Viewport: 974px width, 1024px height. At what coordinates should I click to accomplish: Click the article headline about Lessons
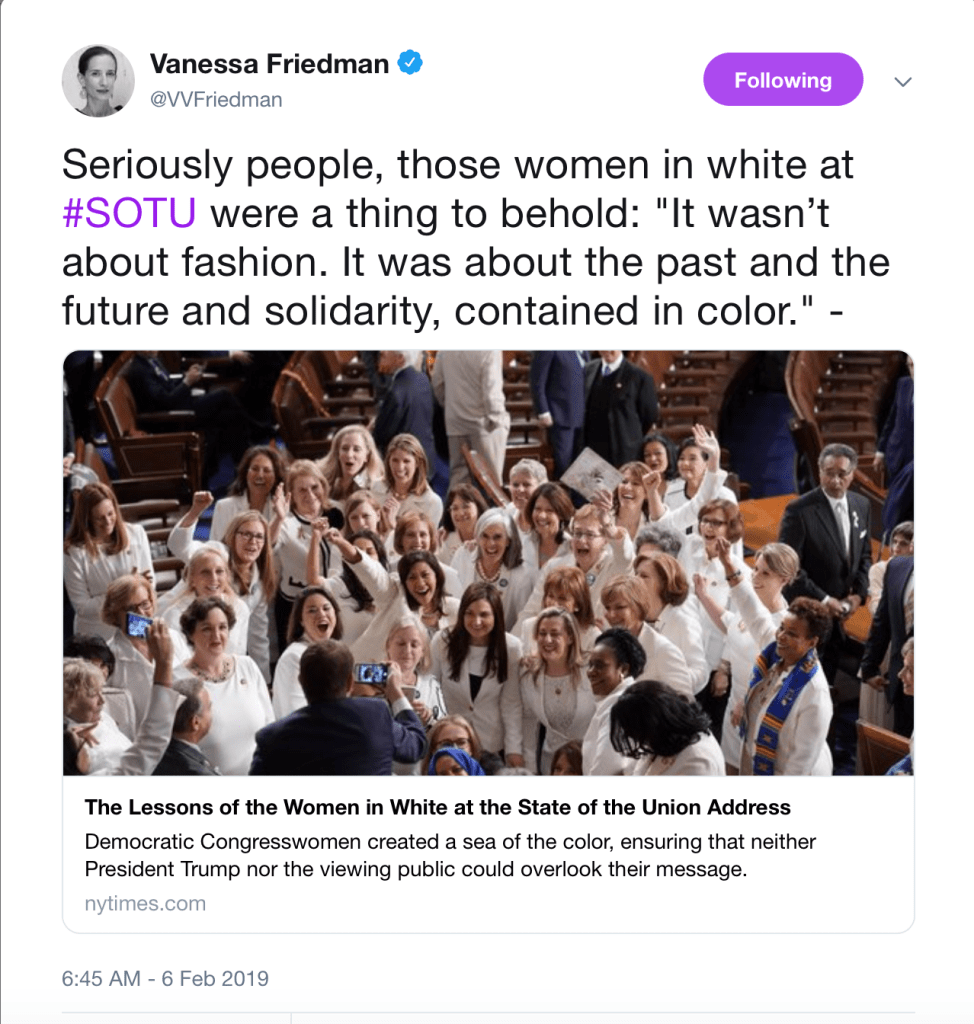pos(437,807)
